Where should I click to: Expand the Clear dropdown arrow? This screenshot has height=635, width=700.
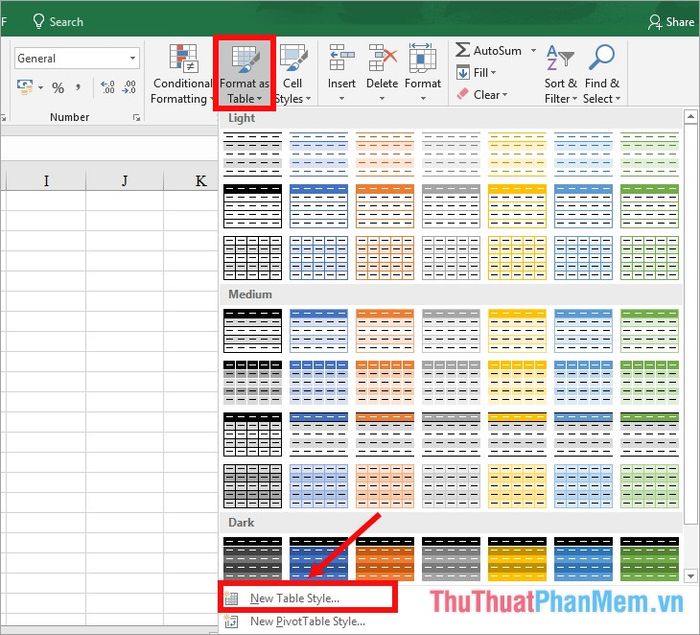click(x=505, y=95)
